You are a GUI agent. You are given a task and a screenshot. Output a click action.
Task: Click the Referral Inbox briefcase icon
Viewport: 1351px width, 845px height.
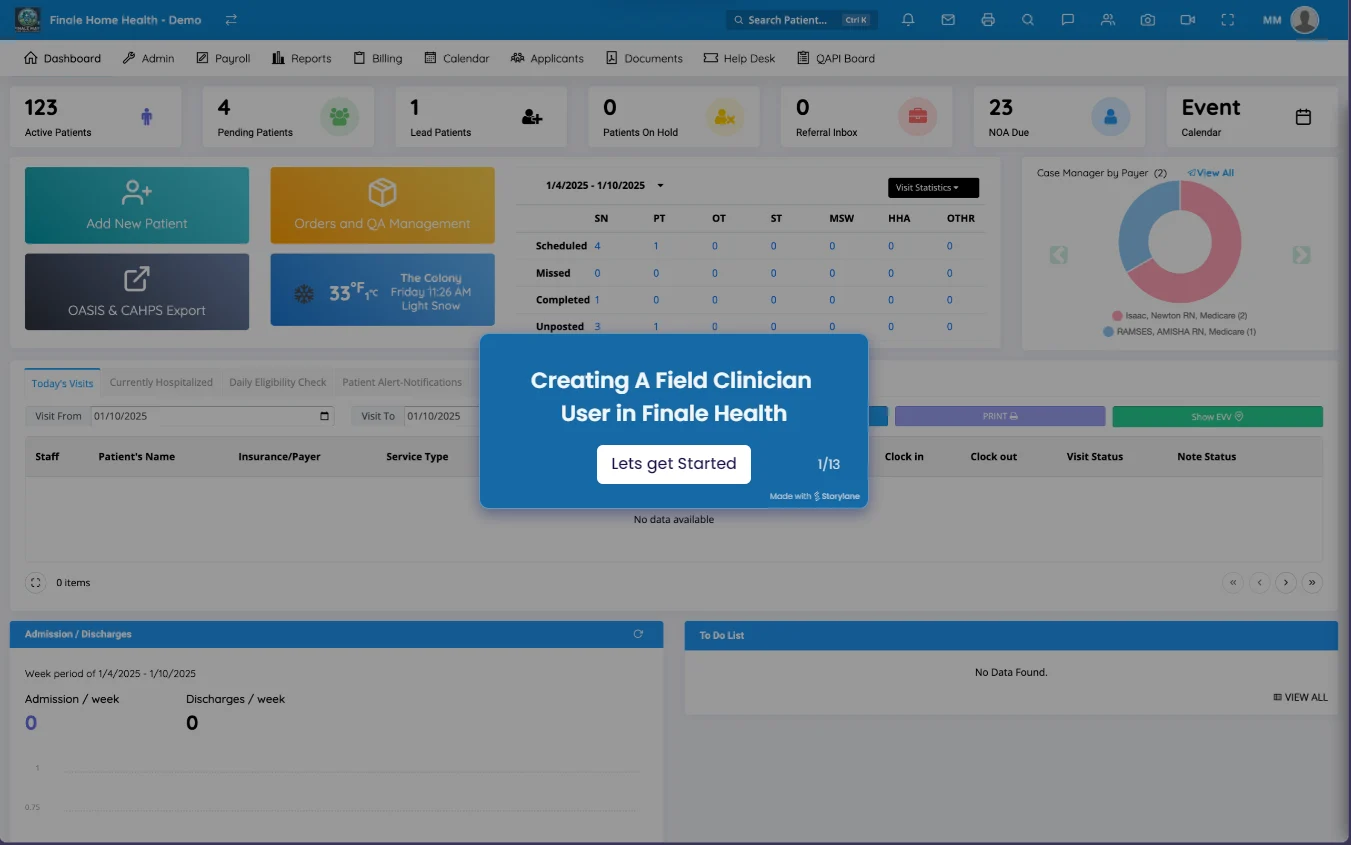(917, 117)
